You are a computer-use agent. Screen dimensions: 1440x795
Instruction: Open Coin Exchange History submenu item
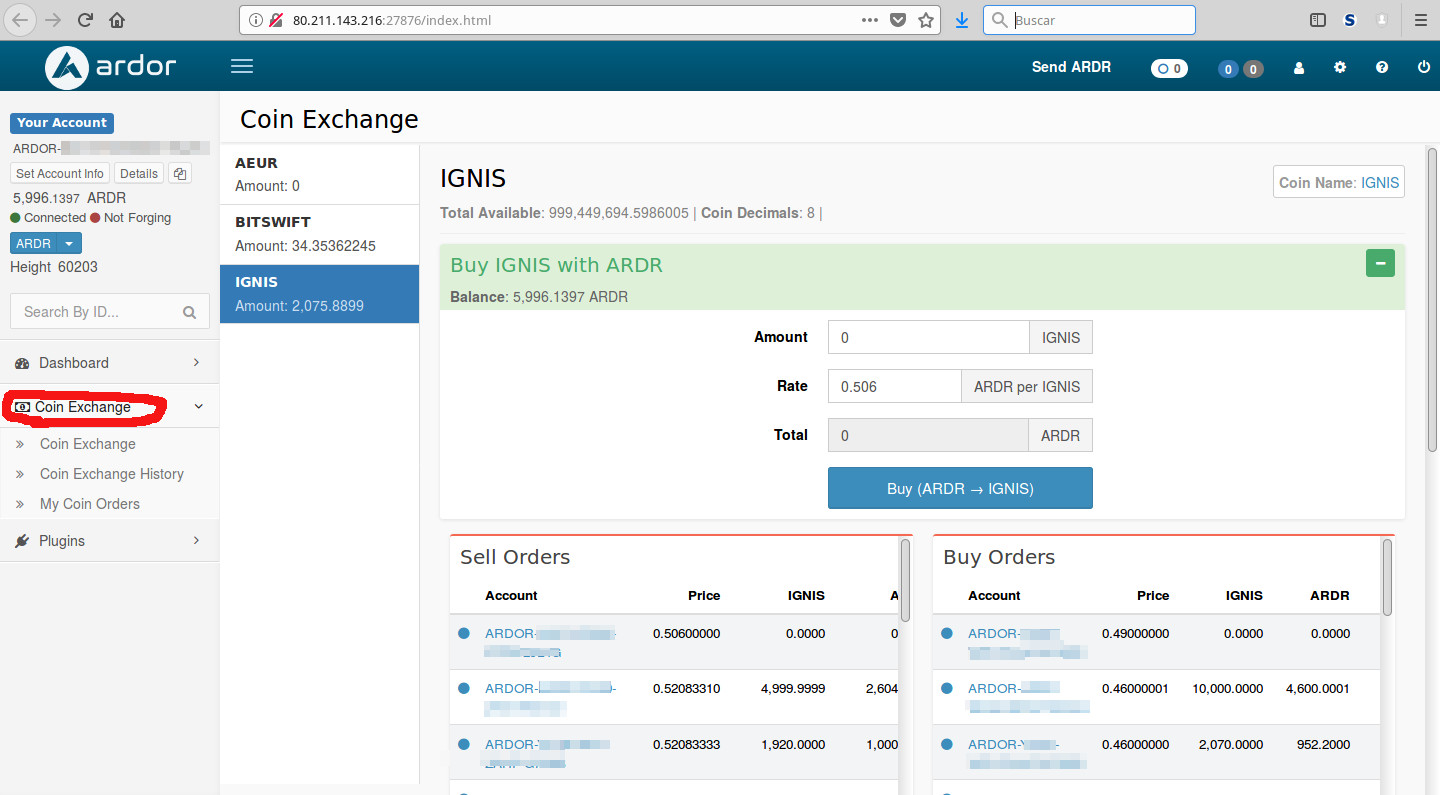point(112,474)
